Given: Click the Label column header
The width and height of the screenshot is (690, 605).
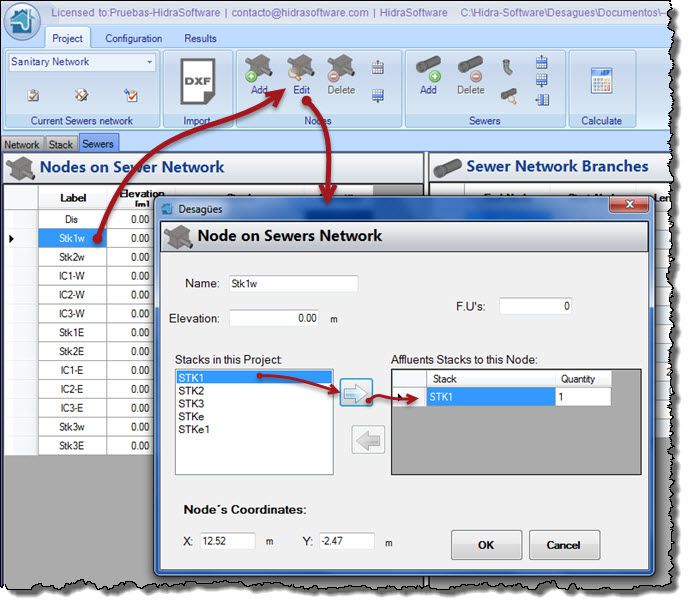Looking at the screenshot, I should pos(73,198).
